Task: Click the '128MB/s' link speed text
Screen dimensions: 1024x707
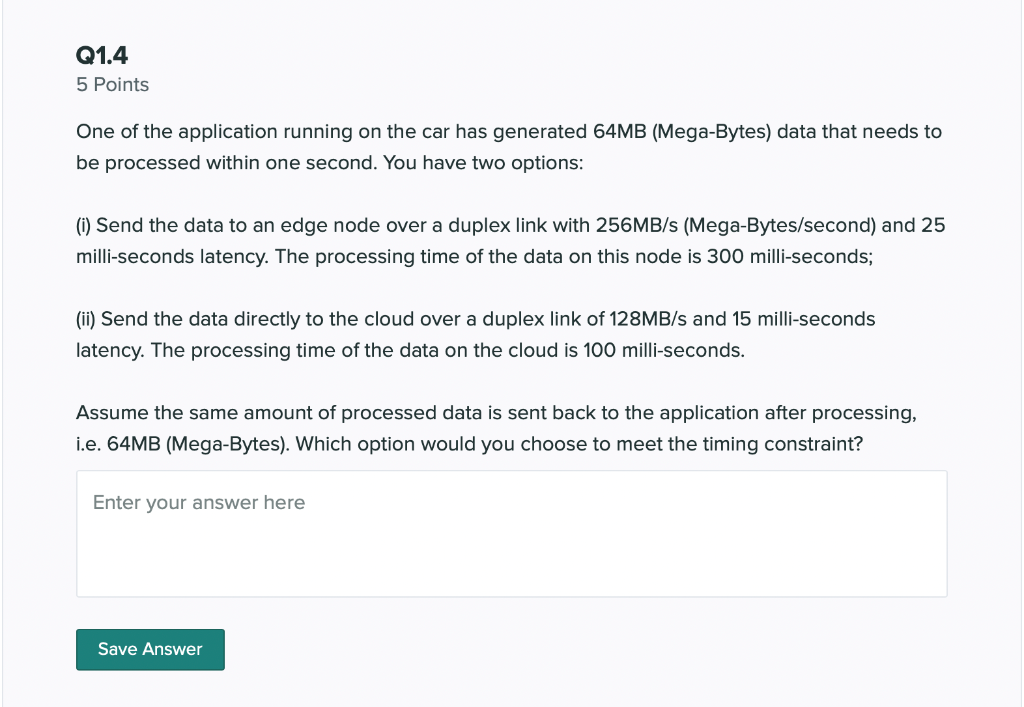Action: (648, 319)
